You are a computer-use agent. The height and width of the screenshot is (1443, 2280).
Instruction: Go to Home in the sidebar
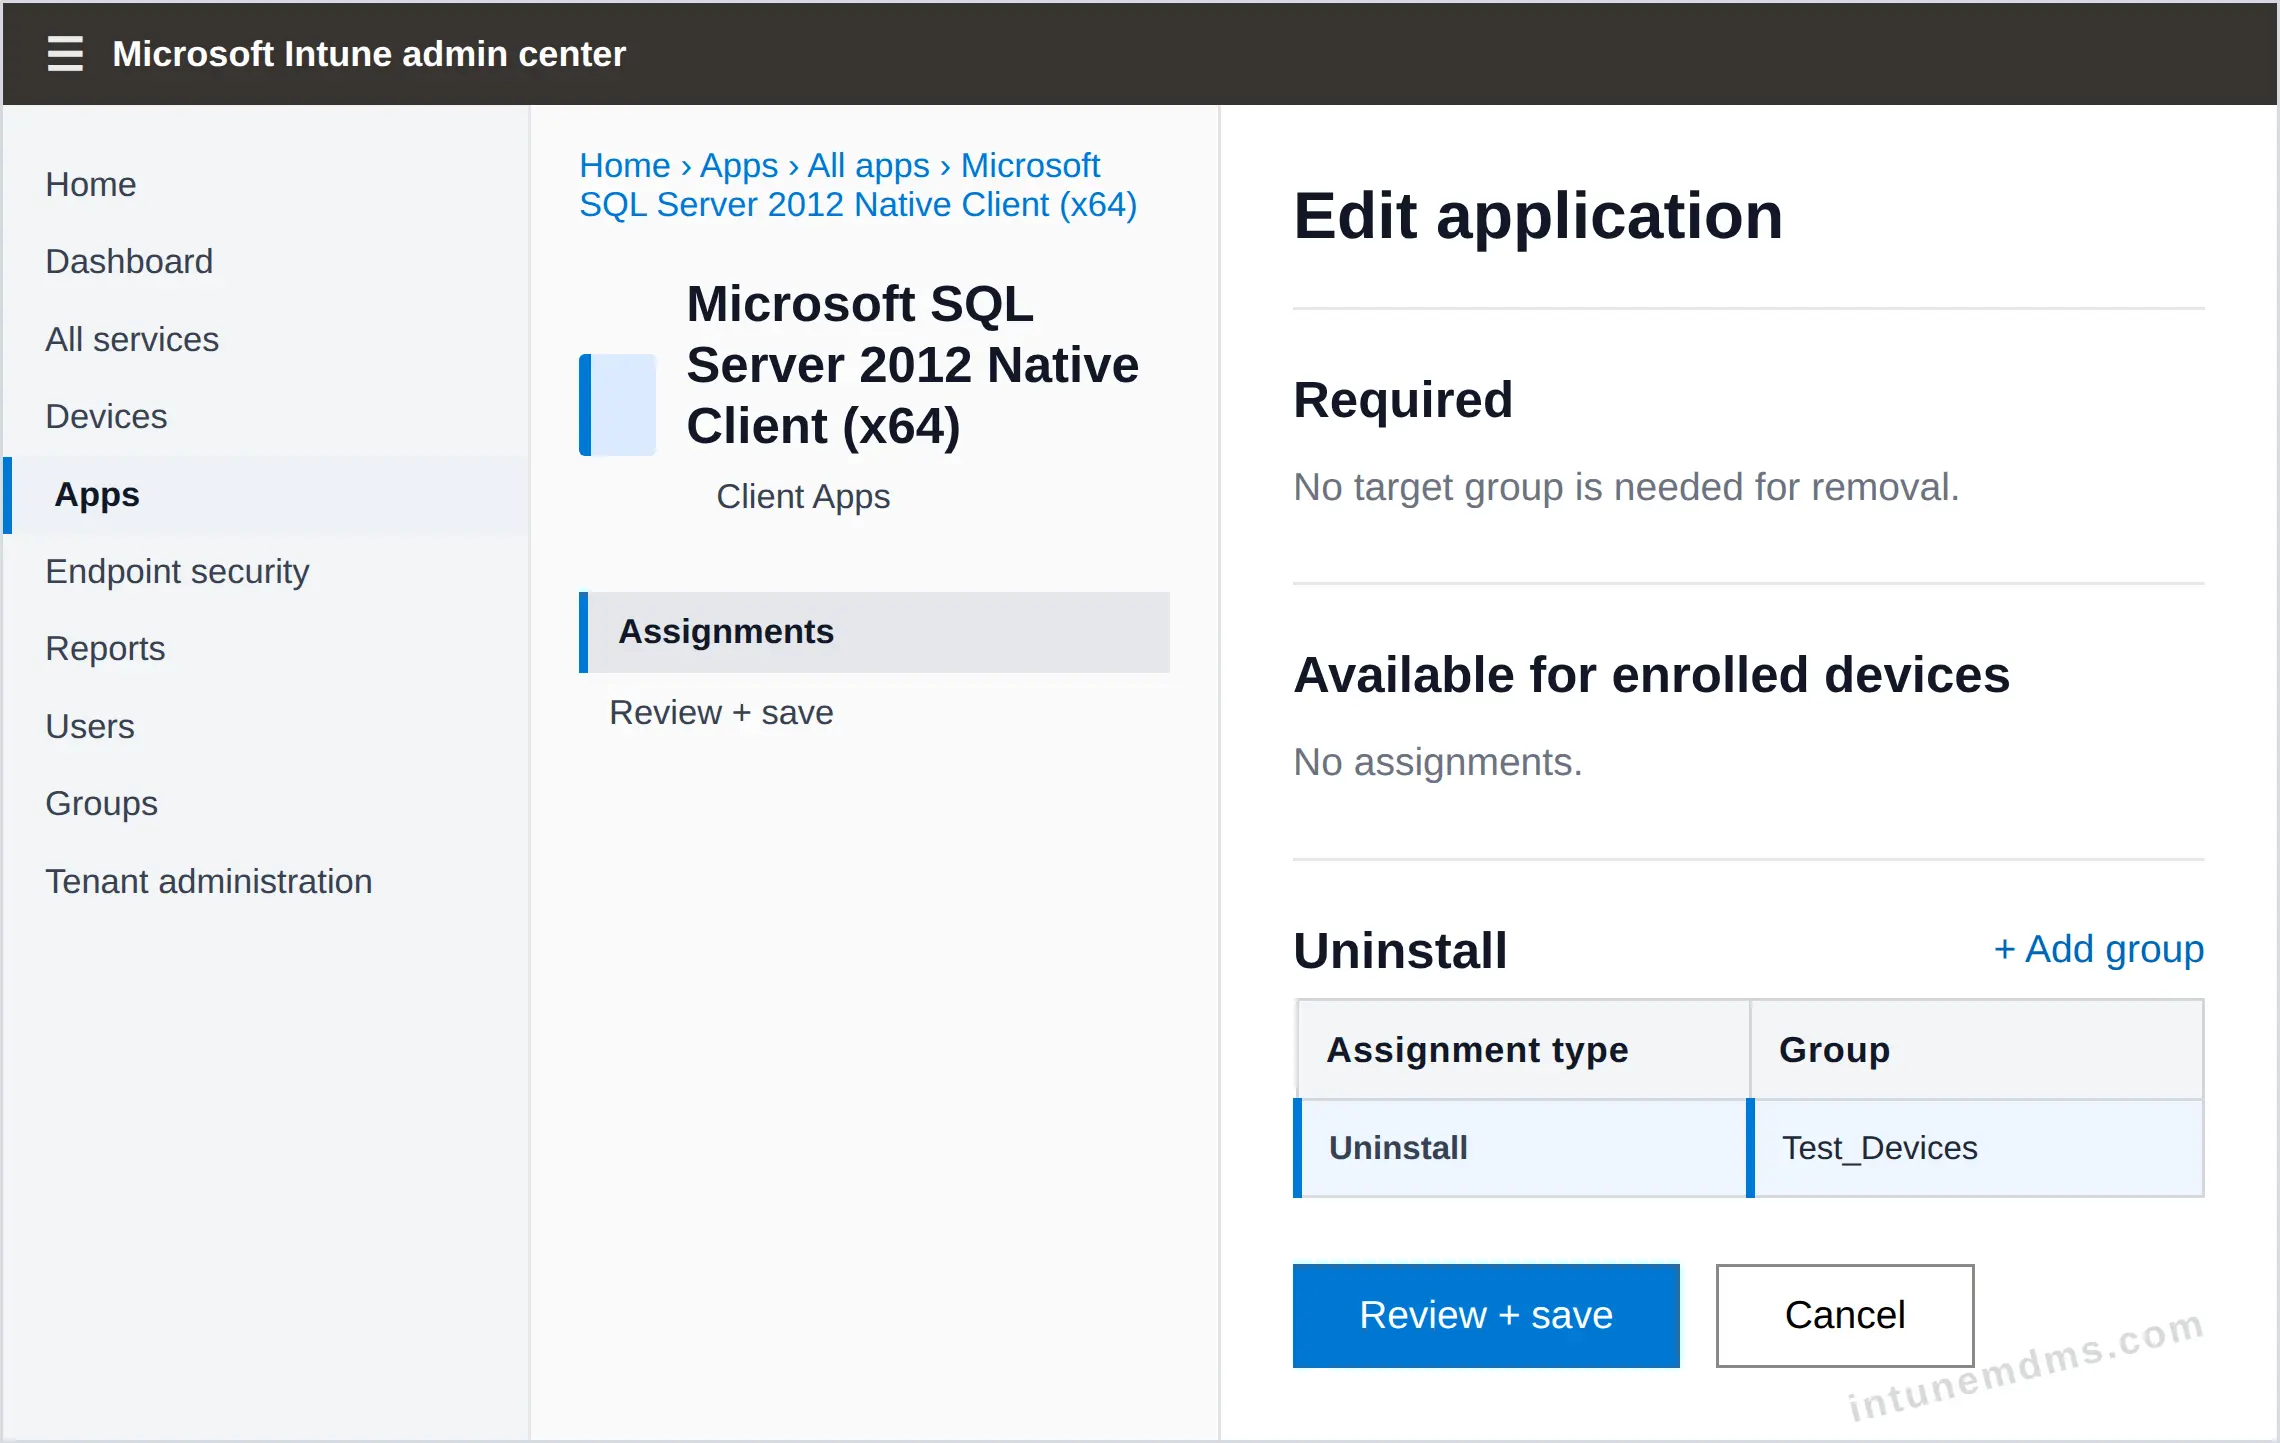point(91,184)
